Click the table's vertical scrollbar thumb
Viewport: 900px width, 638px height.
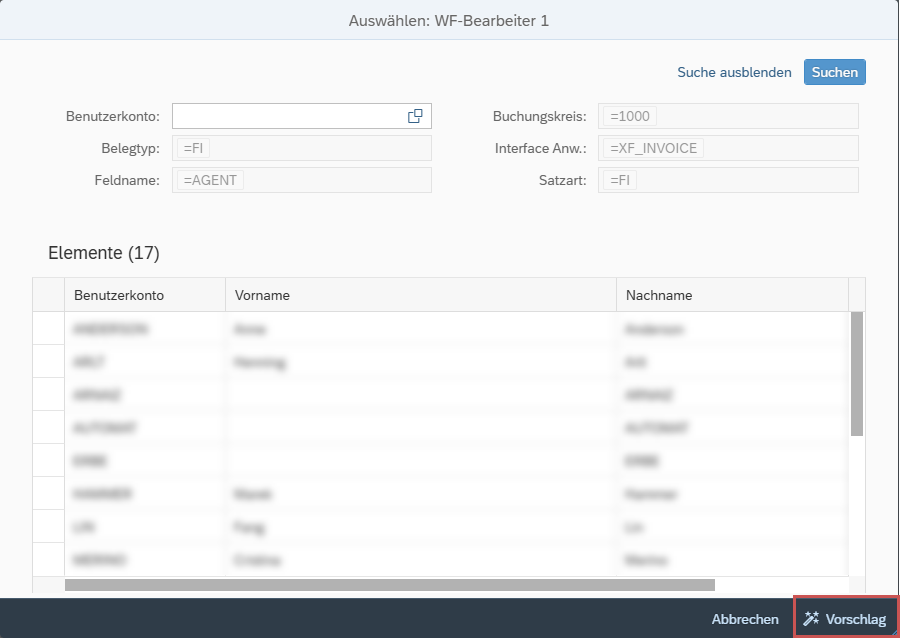click(857, 373)
